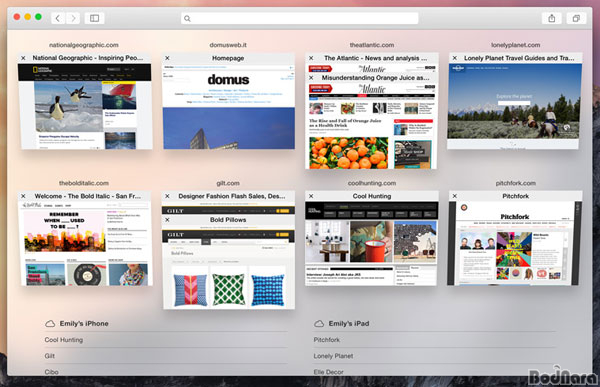Image resolution: width=600 pixels, height=387 pixels.
Task: Close the Cool Hunting tab thumbnail
Action: [311, 196]
